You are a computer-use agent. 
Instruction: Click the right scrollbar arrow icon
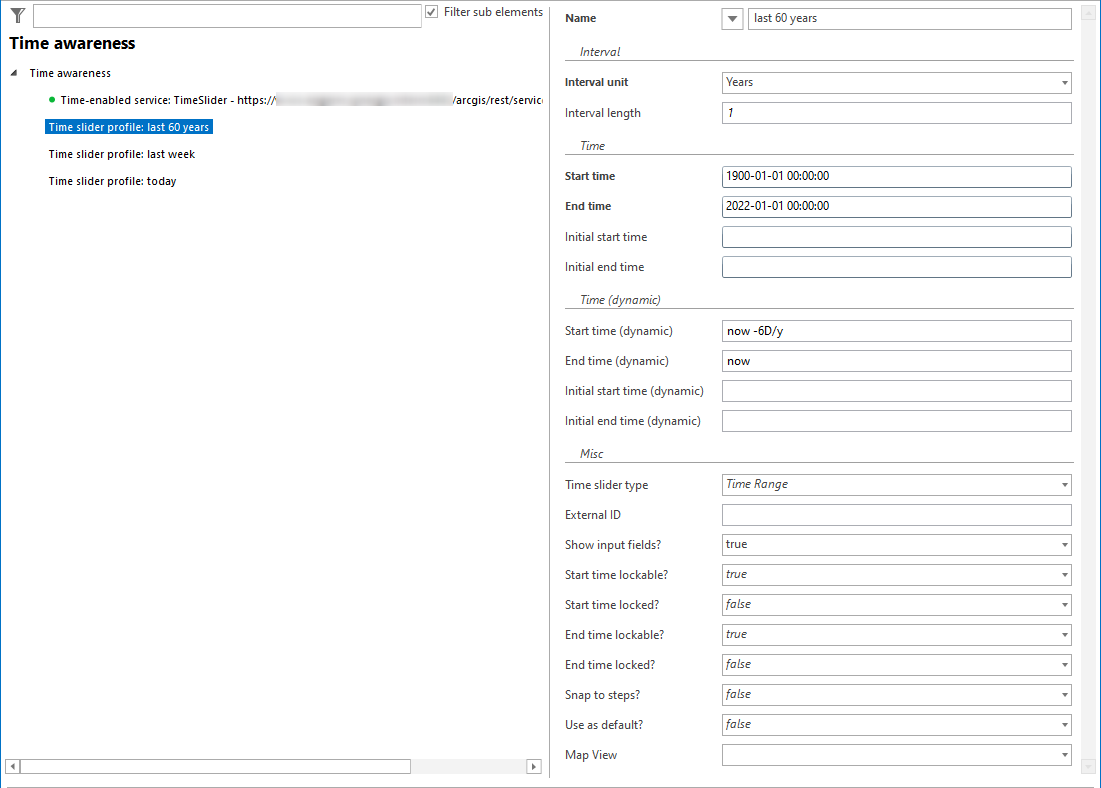point(534,766)
